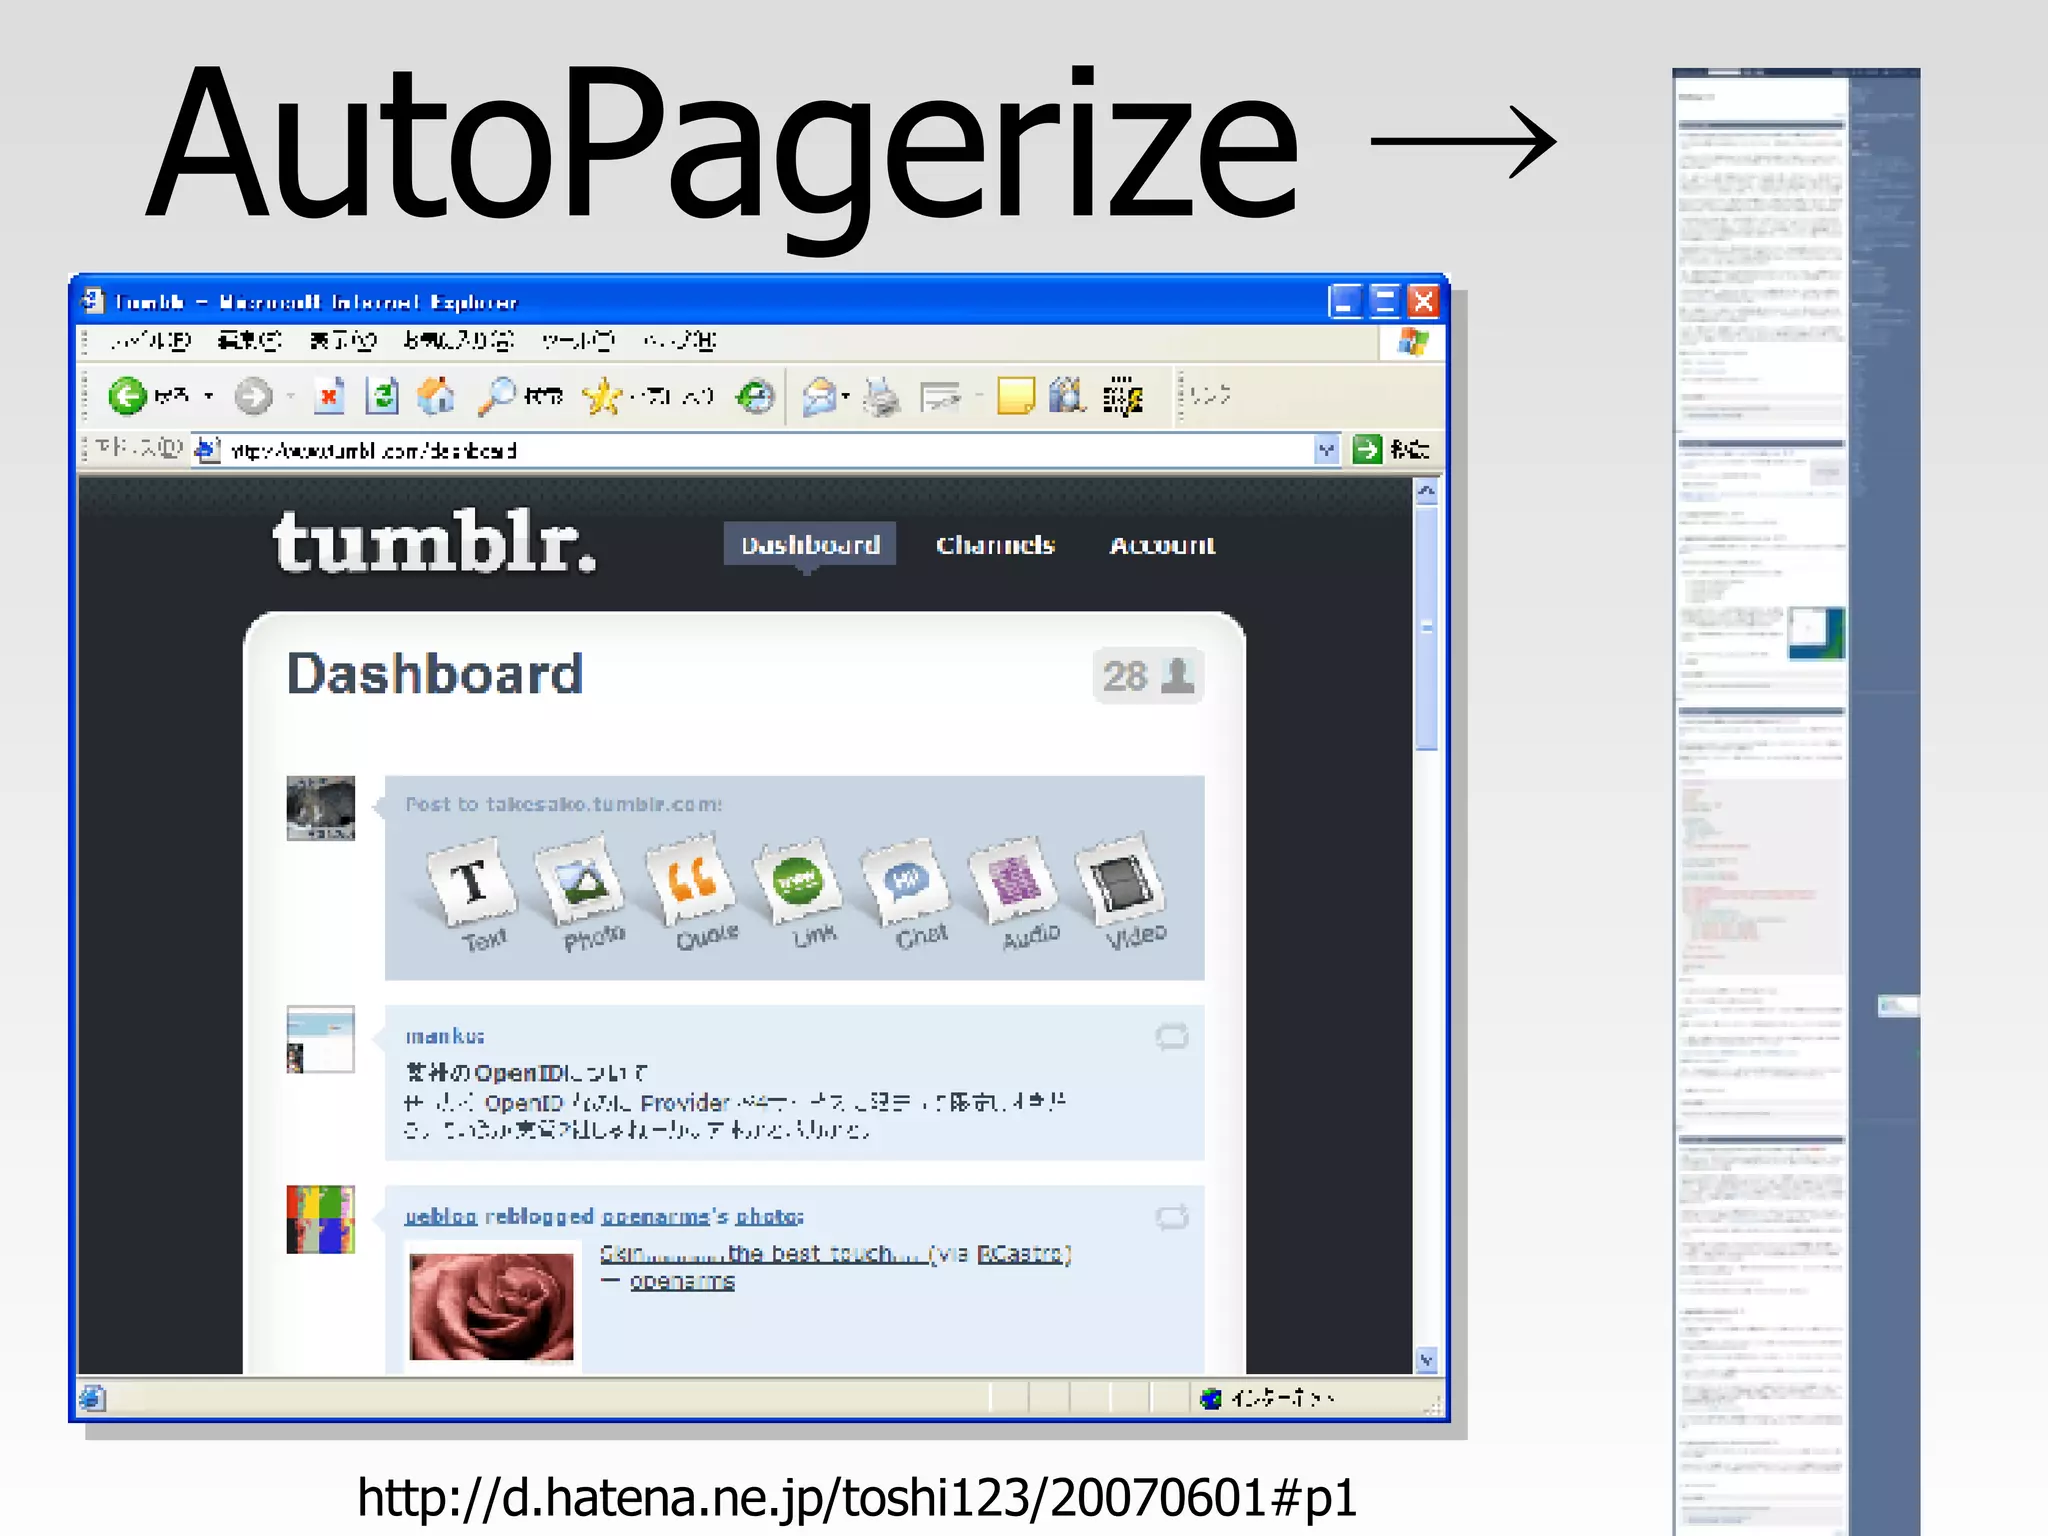Open the ueblog user link
Viewport: 2048px width, 1536px height.
441,1216
